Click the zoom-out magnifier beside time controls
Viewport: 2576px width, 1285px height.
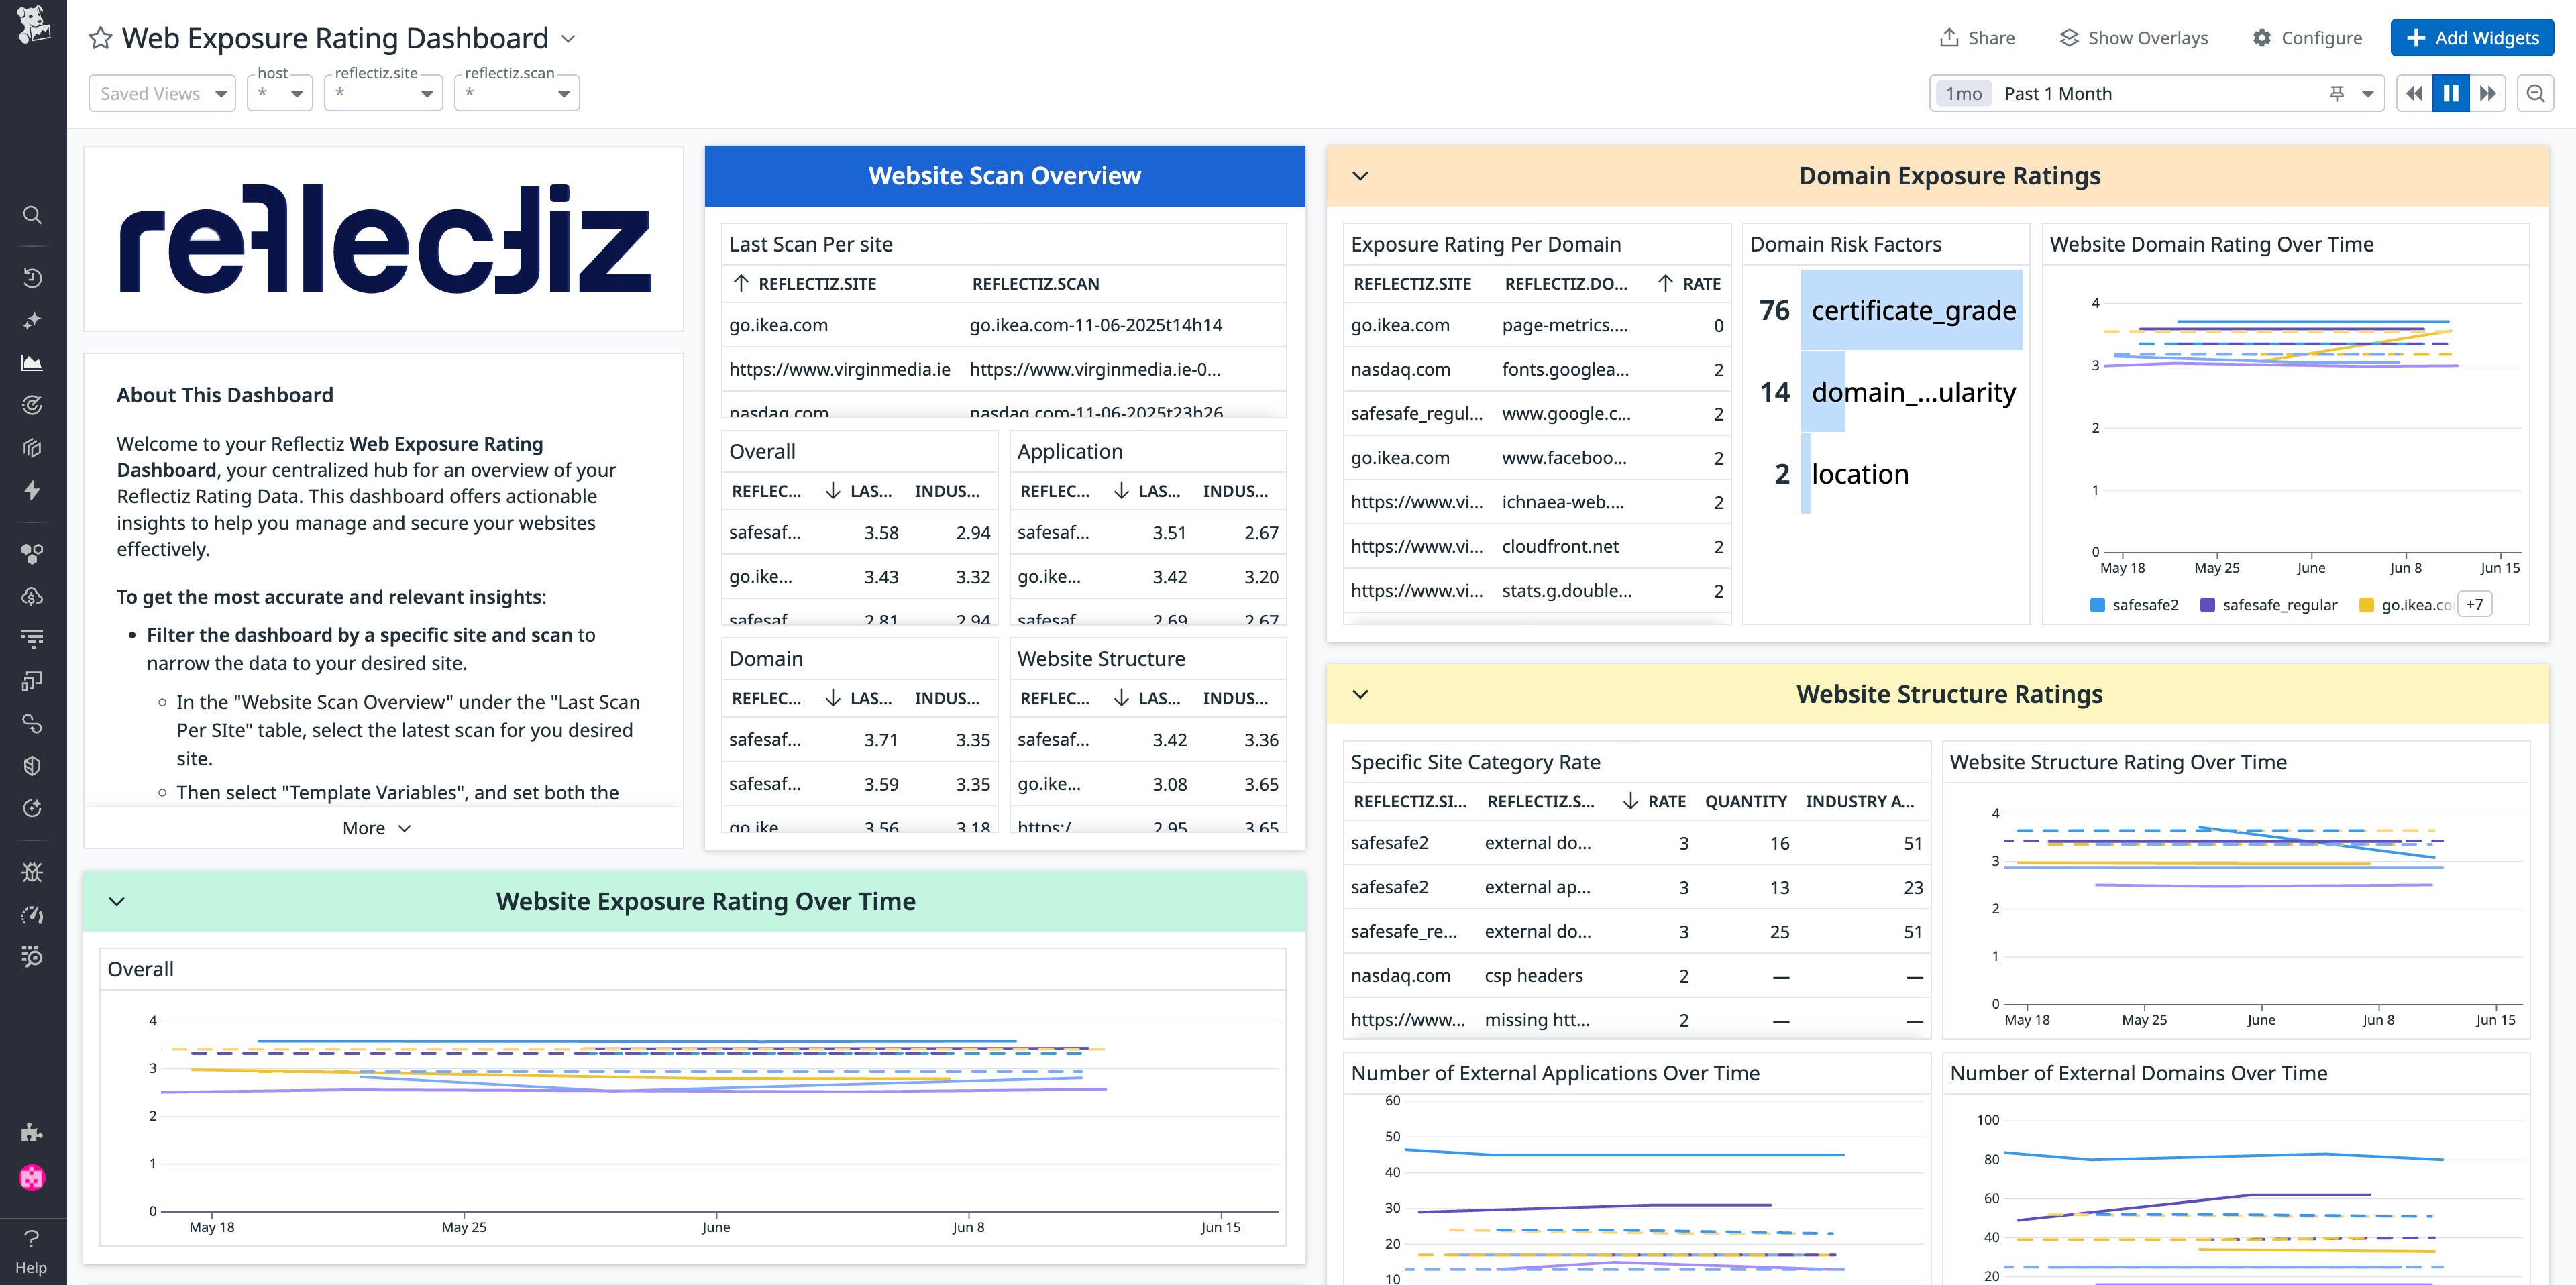[2537, 93]
